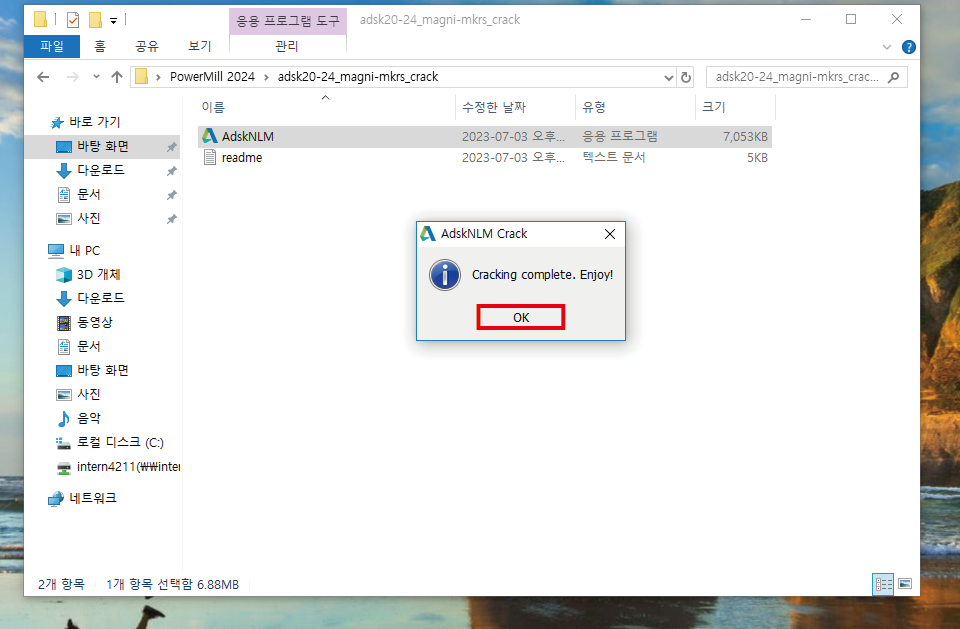Viewport: 960px width, 629px height.
Task: Click the AdskNLM Autodesk file icon
Action: coord(209,136)
